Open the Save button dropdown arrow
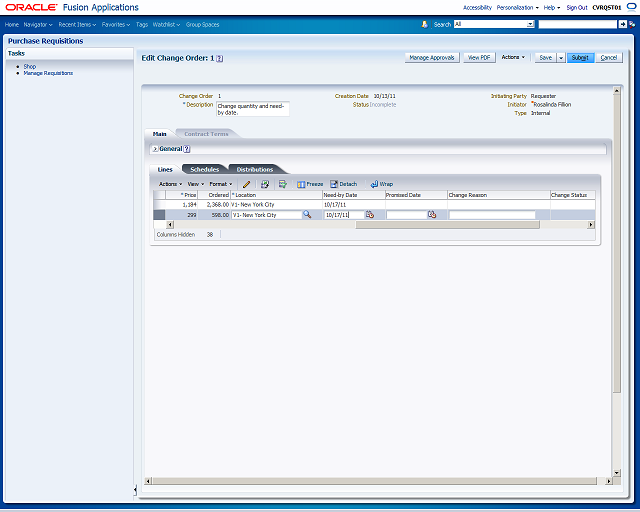This screenshot has width=640, height=512. 561,58
